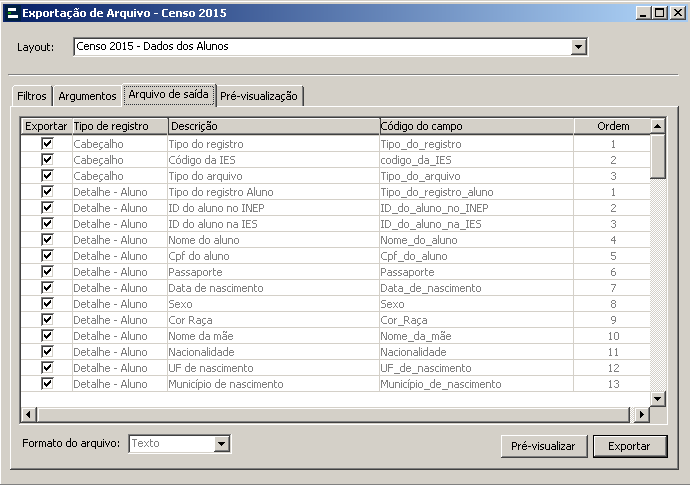Image resolution: width=690 pixels, height=485 pixels.
Task: Open the Layout dropdown list
Action: coord(578,47)
